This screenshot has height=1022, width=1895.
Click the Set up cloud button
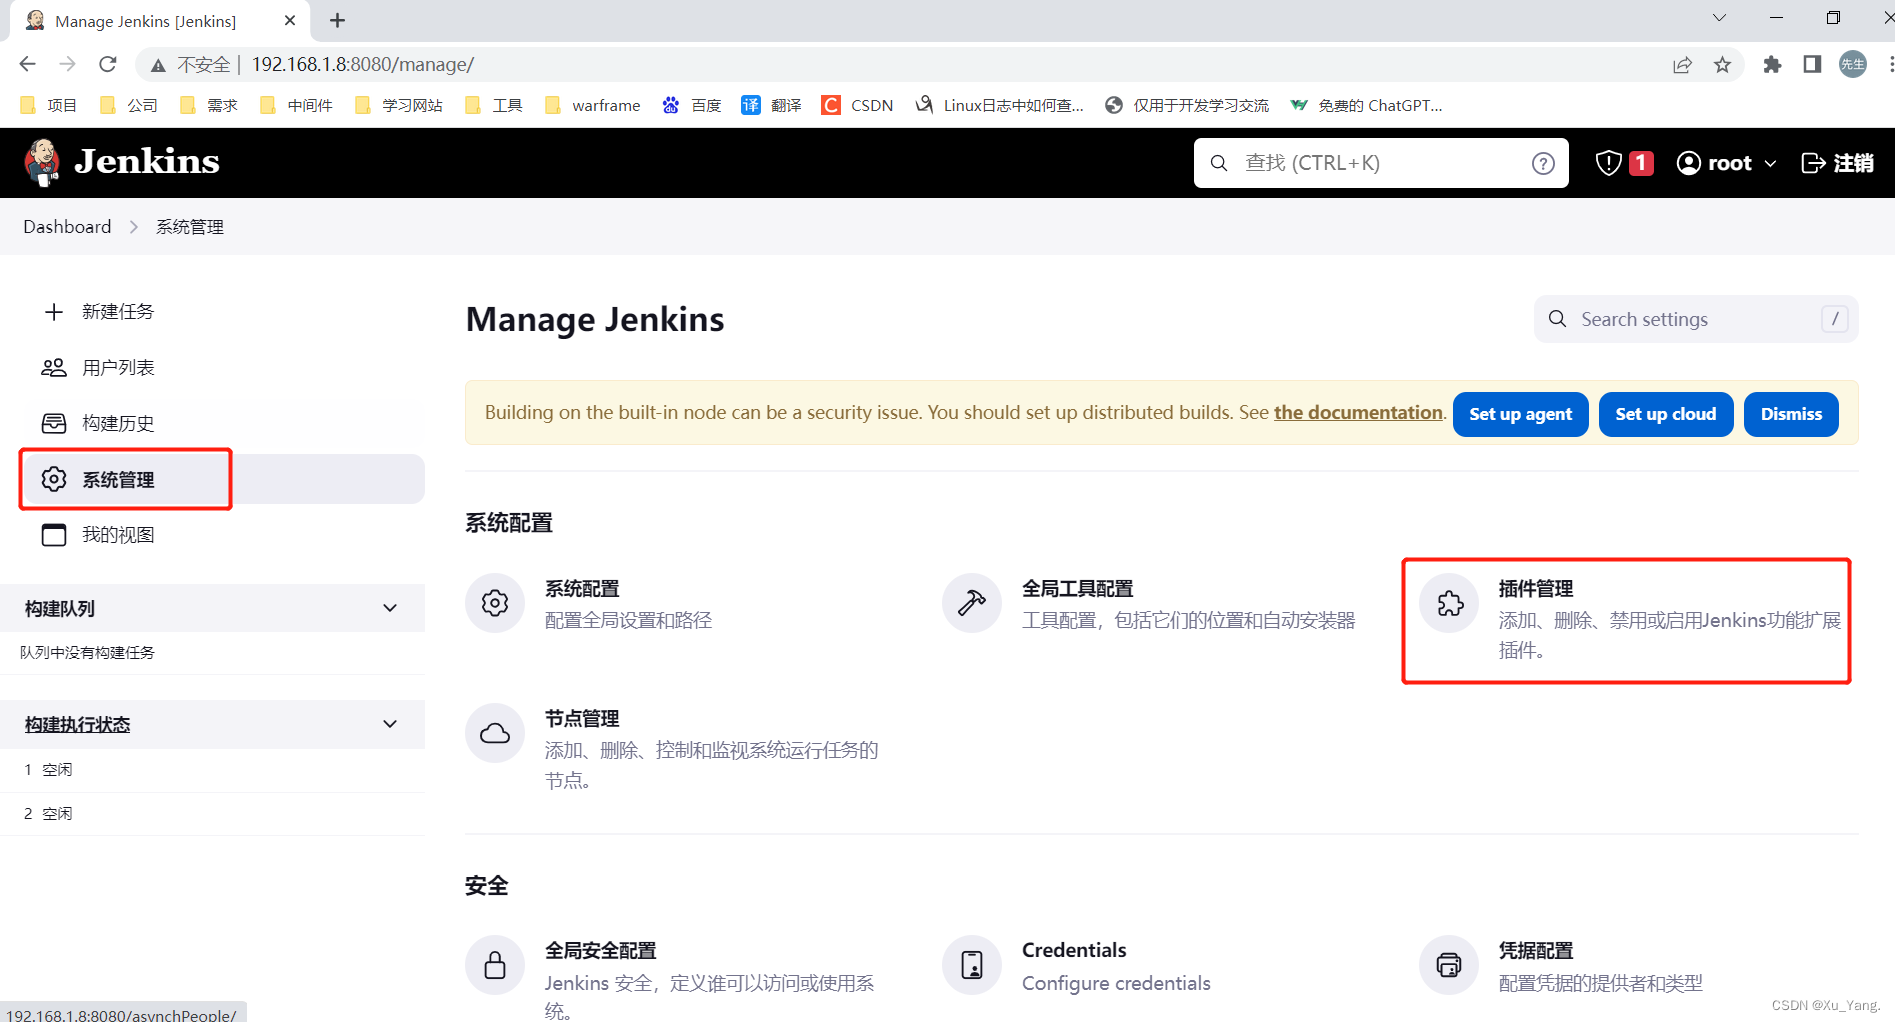[1666, 414]
